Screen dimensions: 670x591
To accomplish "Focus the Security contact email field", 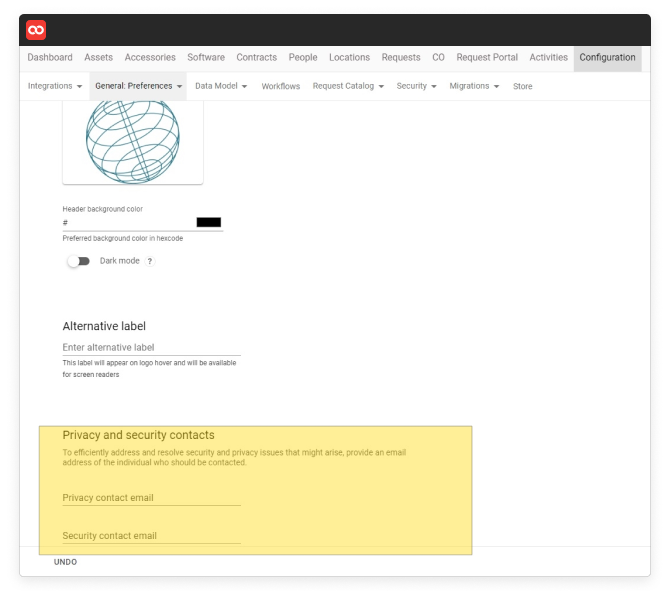I will click(152, 536).
